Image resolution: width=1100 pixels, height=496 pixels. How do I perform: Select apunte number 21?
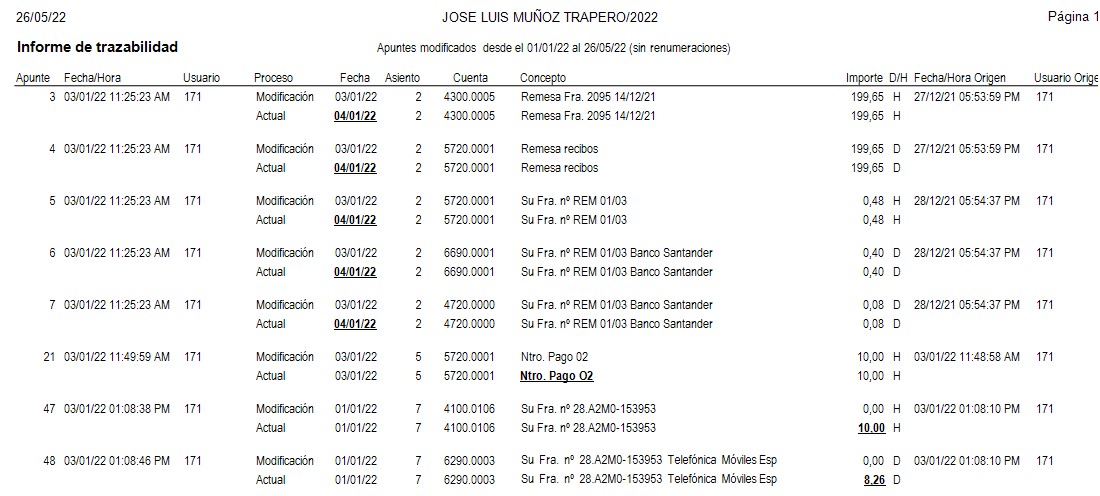(49, 357)
